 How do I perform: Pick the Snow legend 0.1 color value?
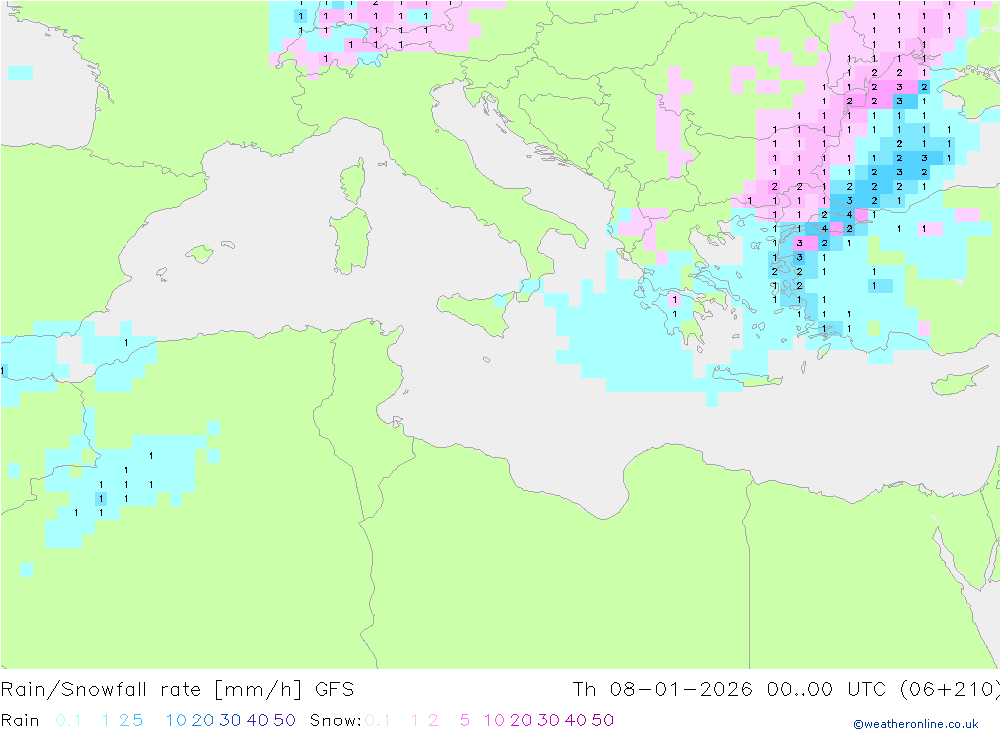378,720
